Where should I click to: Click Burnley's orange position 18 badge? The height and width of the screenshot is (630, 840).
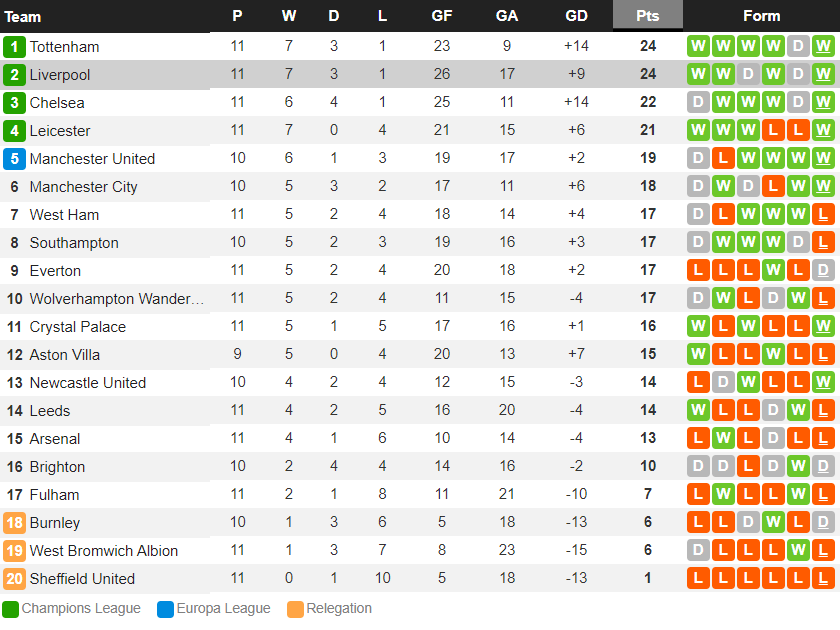coord(14,523)
